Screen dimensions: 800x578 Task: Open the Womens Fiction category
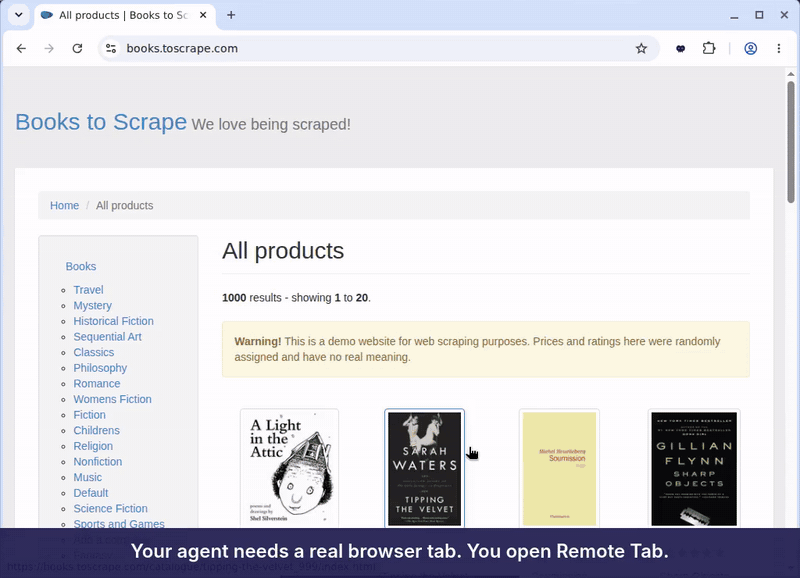pyautogui.click(x=112, y=399)
